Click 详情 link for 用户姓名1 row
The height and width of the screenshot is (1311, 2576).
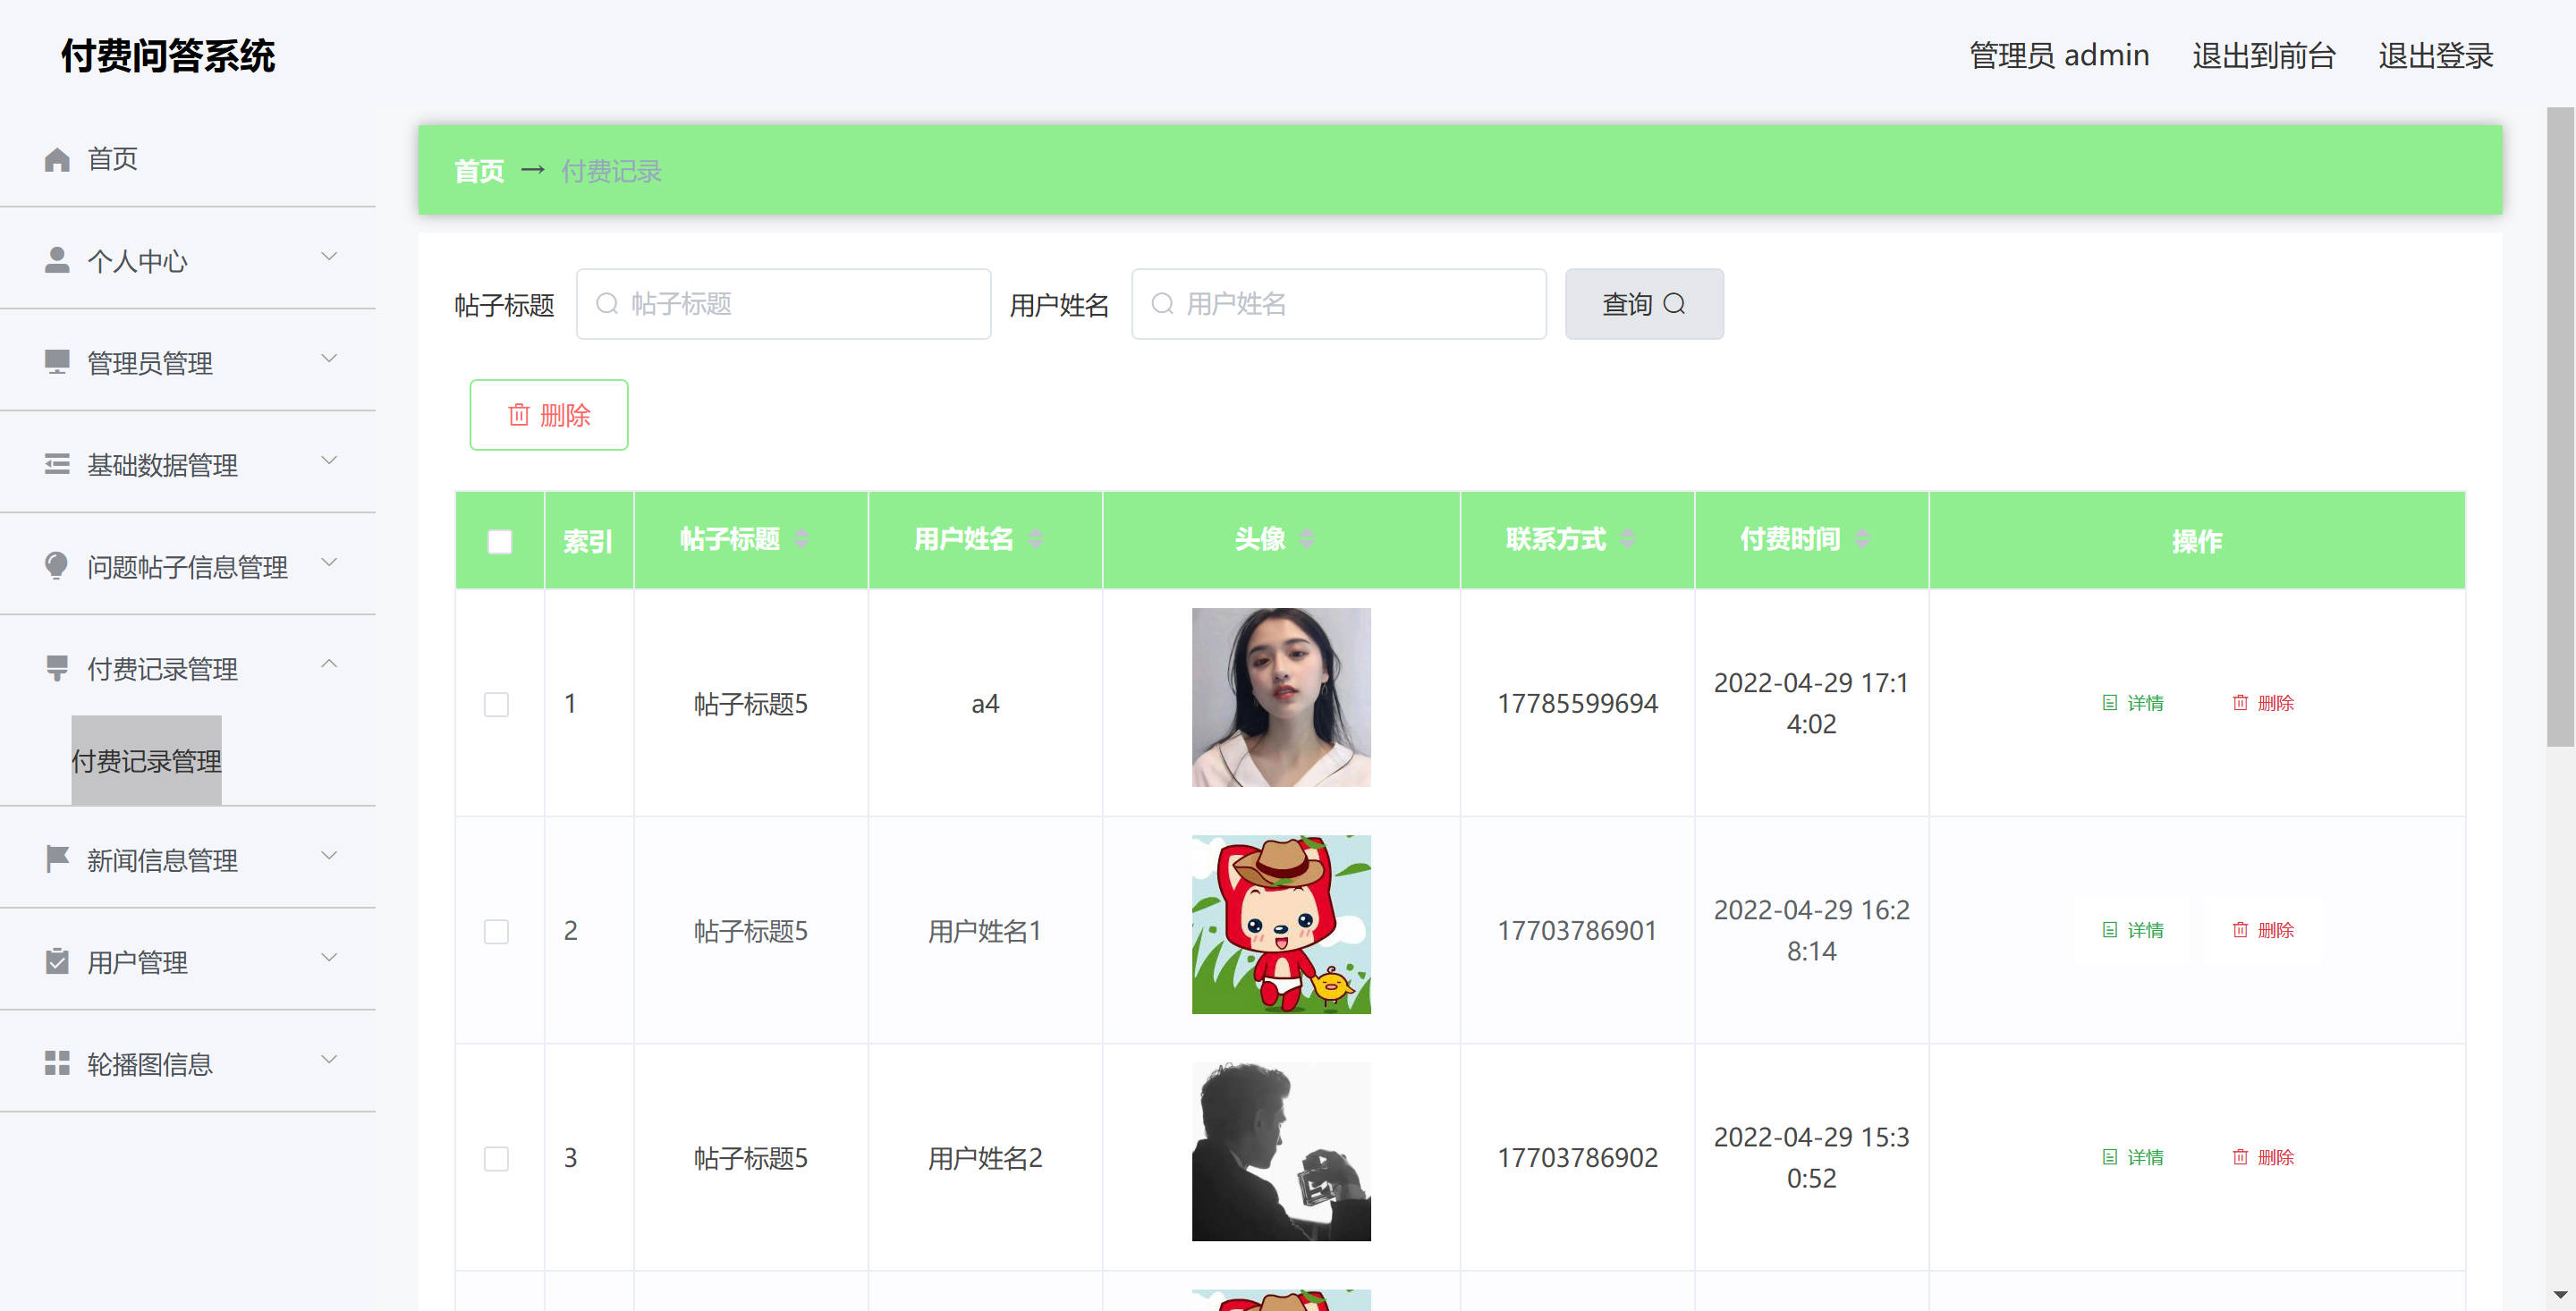coord(2132,930)
